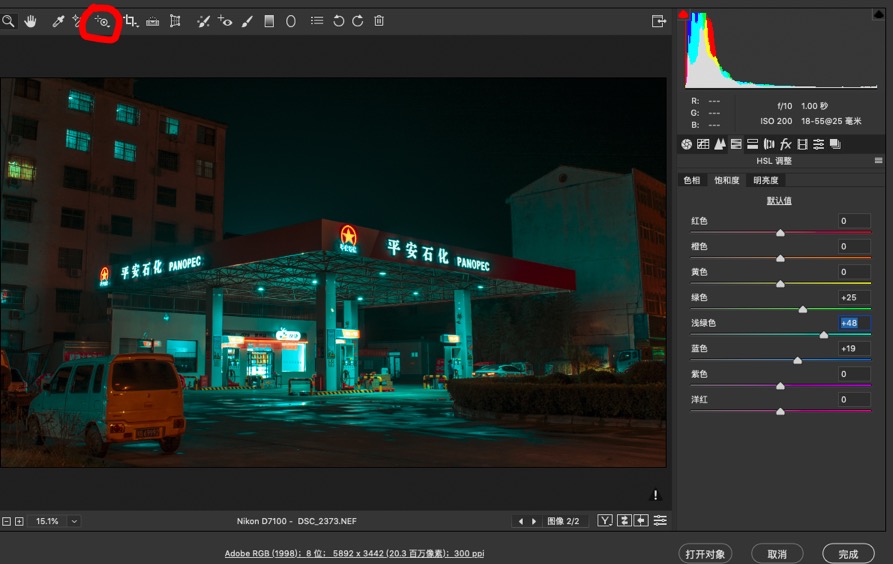Select the Hand tool
Viewport: 893px width, 564px height.
(x=30, y=22)
